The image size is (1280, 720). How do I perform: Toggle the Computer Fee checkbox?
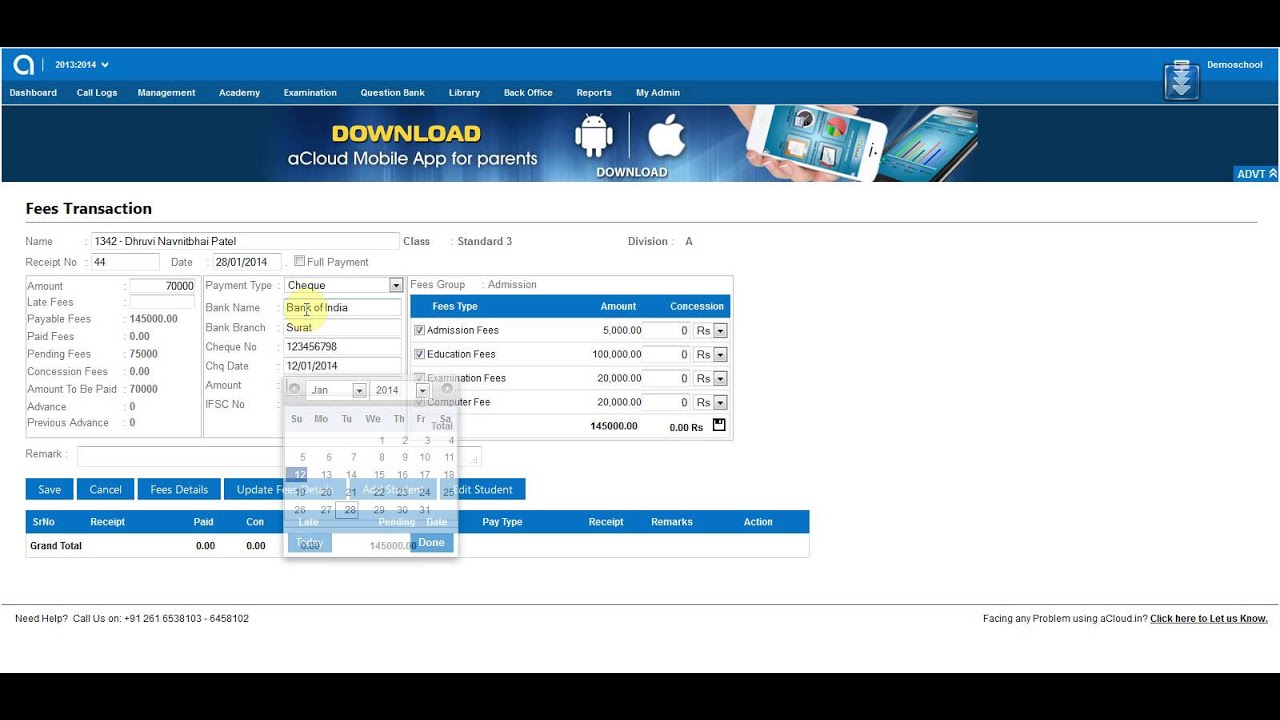click(x=420, y=402)
